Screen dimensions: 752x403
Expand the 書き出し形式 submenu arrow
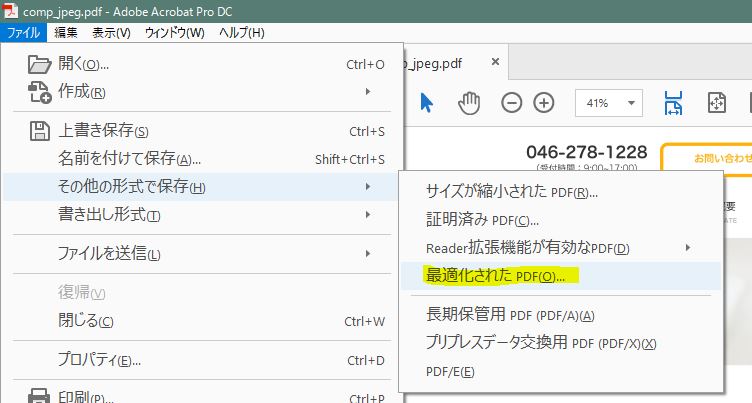coord(368,214)
